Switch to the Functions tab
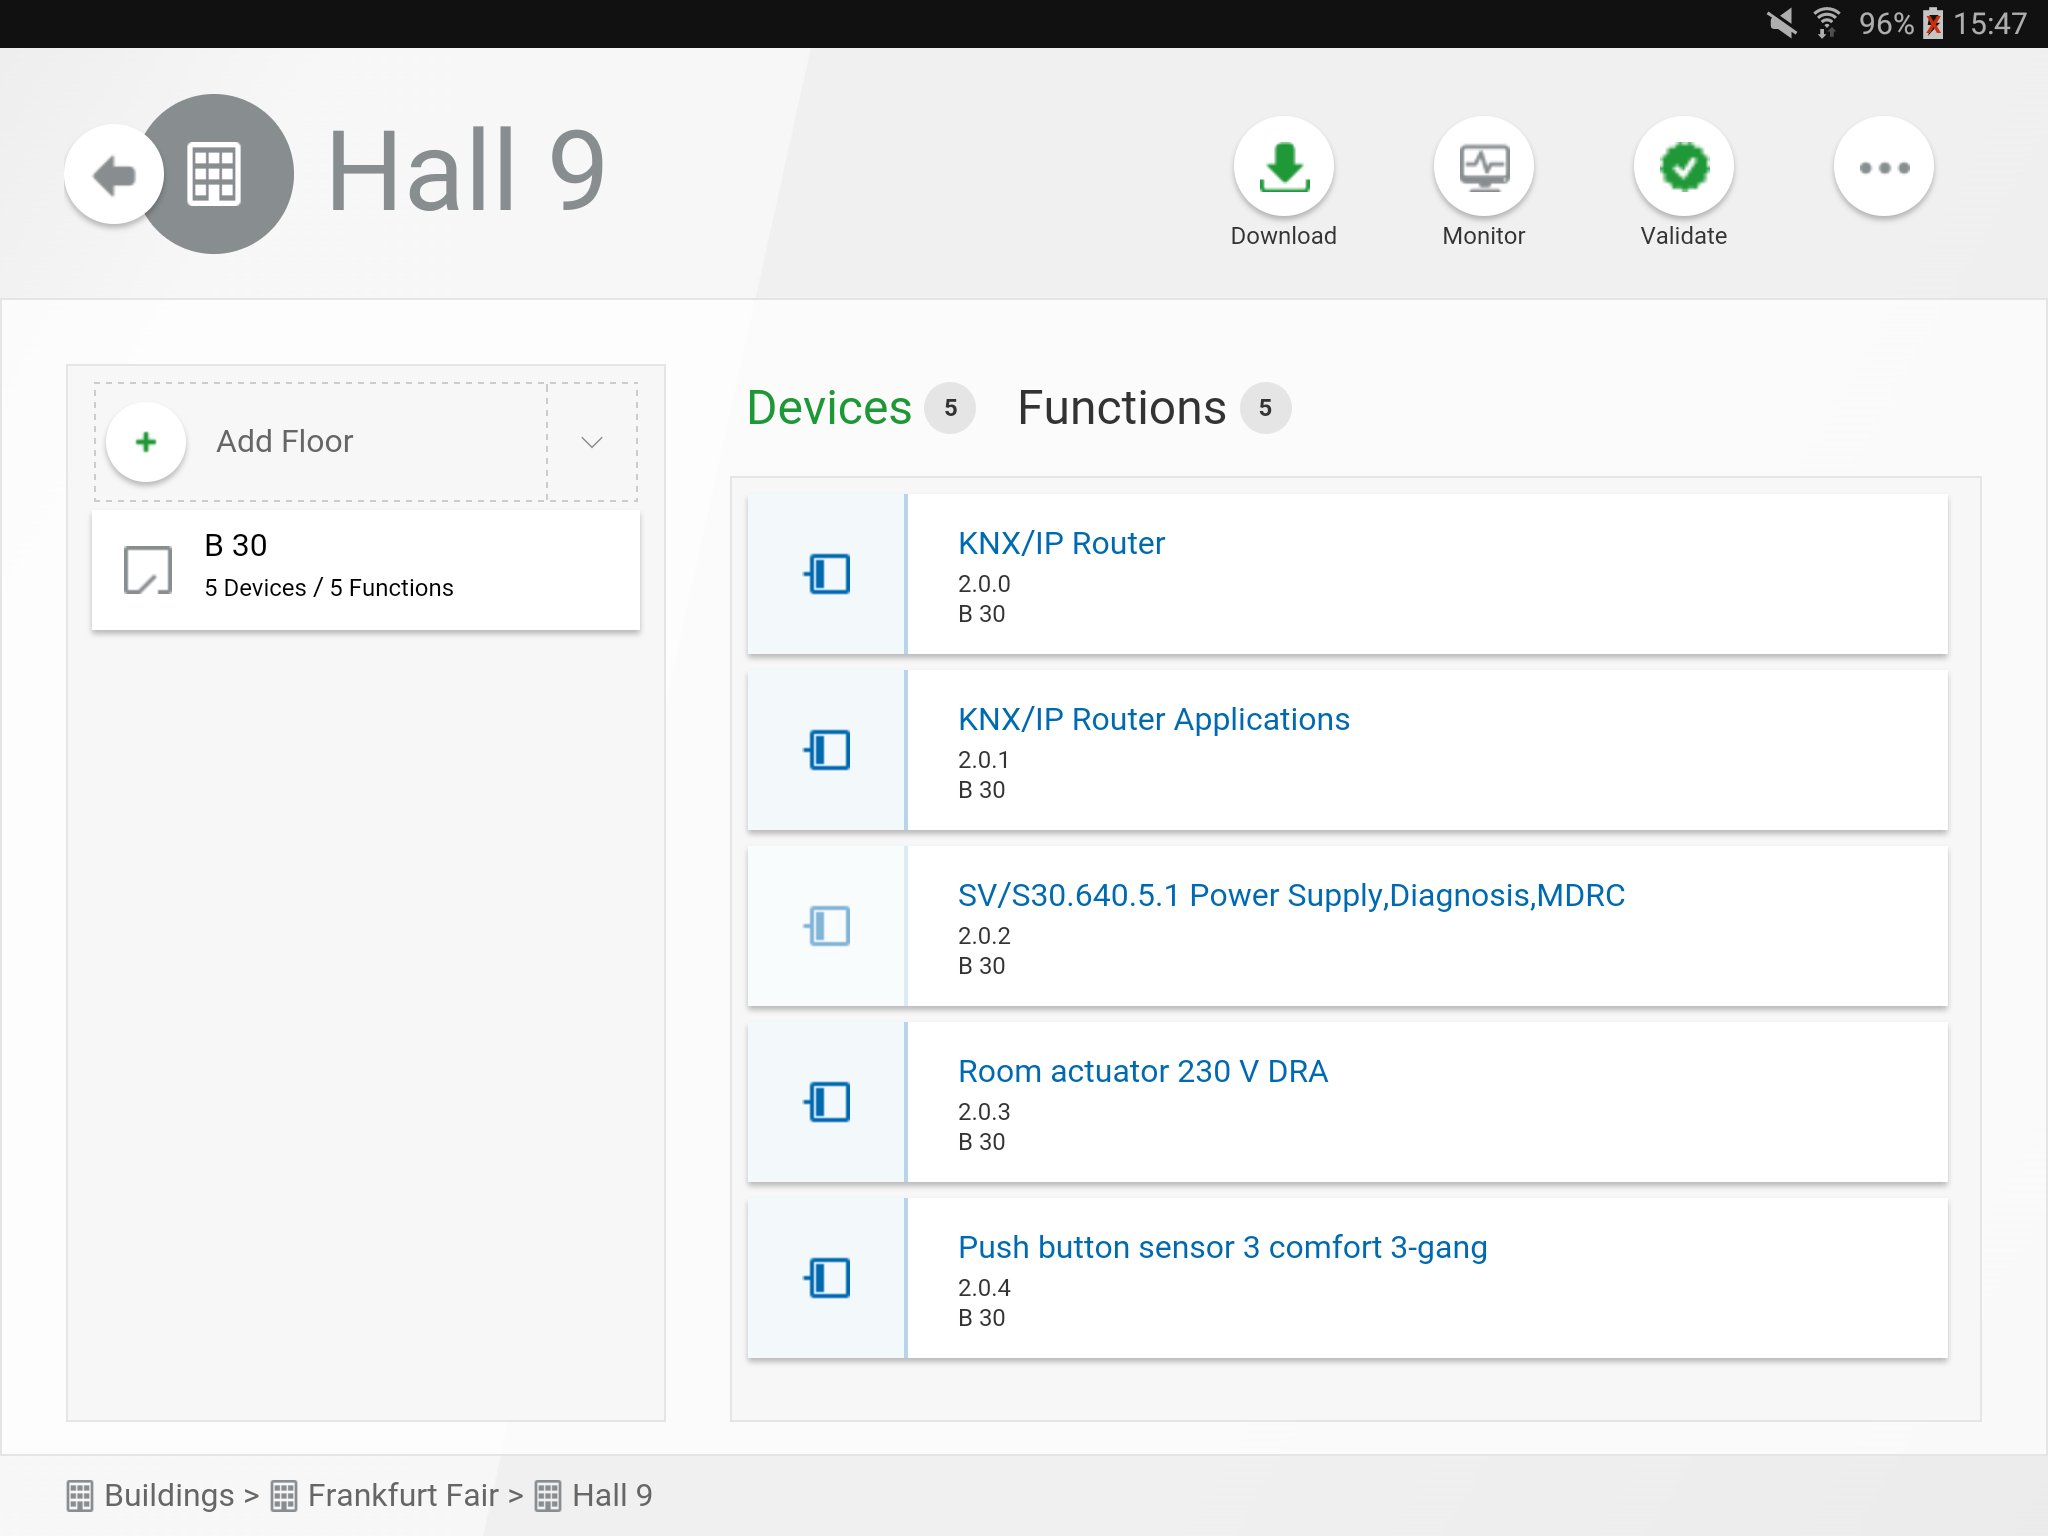Viewport: 2048px width, 1536px height. (1122, 408)
